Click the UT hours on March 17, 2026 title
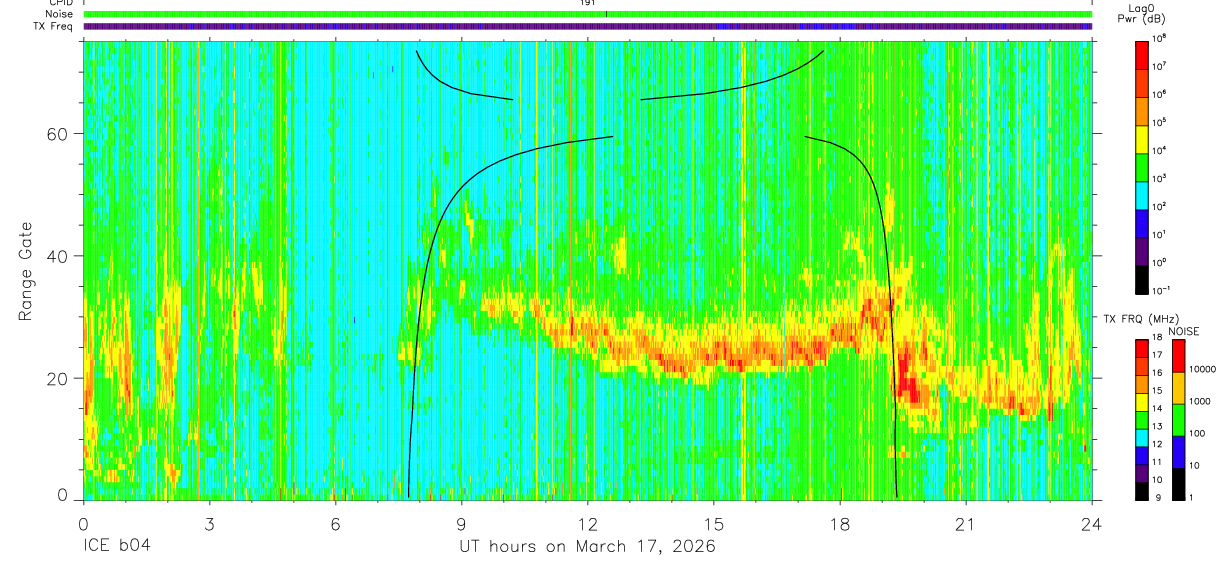This screenshot has height=567, width=1228. coord(586,547)
